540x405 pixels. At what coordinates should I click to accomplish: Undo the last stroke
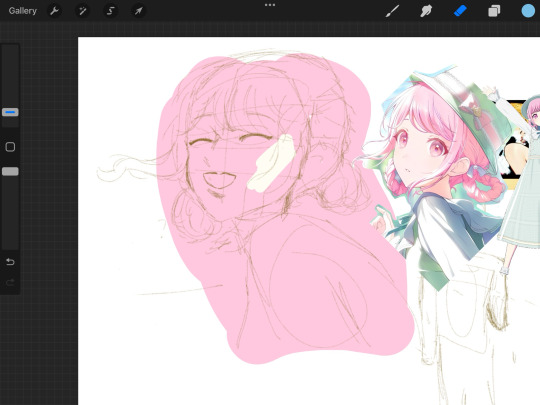(x=10, y=262)
